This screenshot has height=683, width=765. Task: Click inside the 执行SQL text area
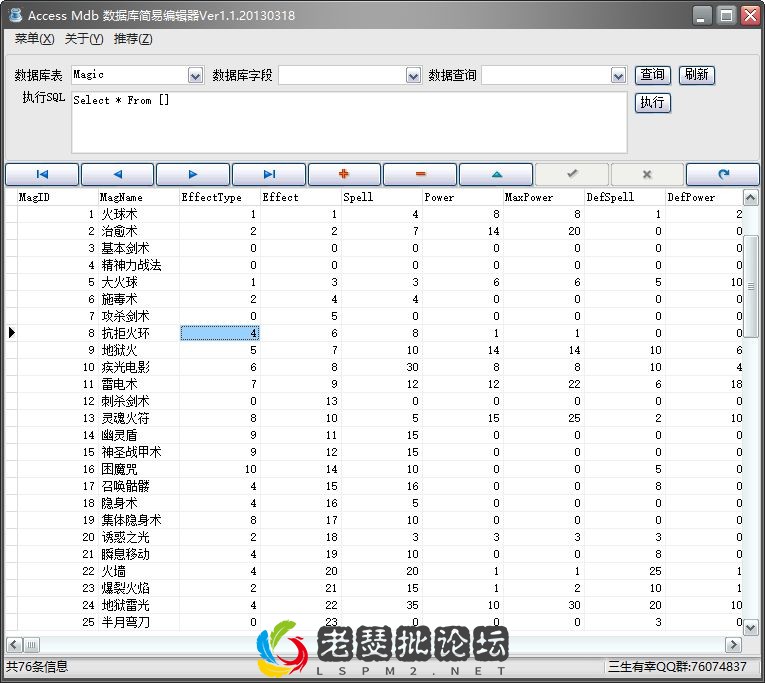coord(349,122)
